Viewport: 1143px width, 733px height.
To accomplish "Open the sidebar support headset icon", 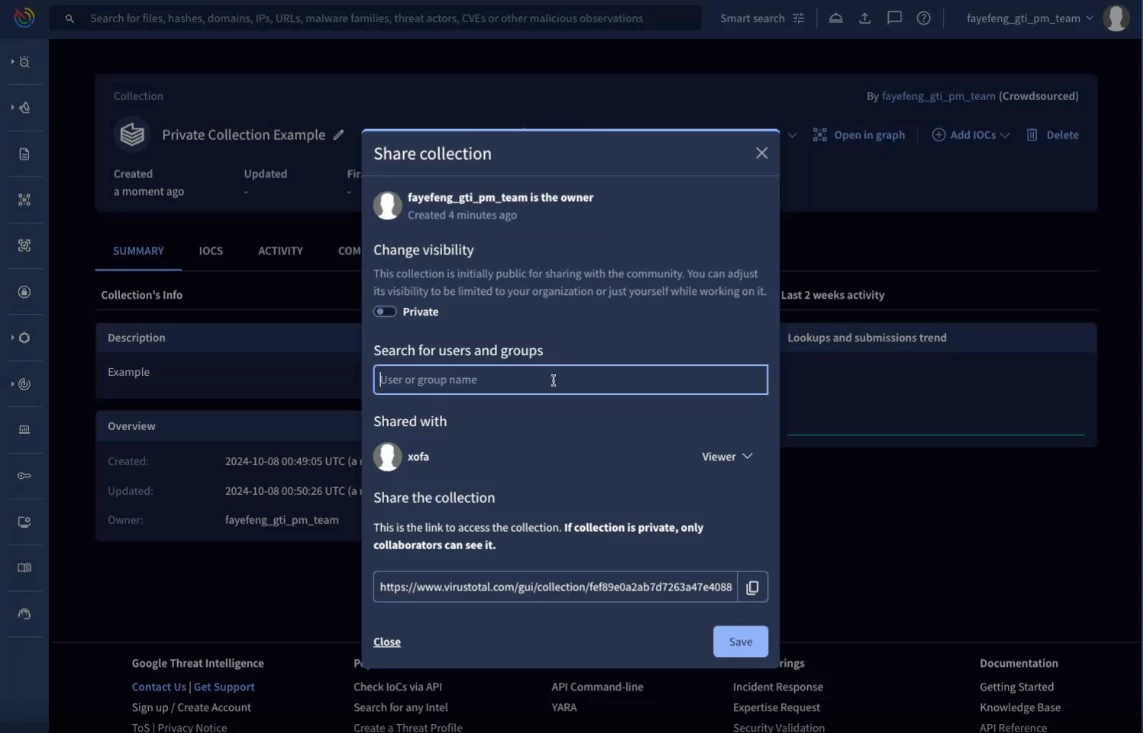I will point(24,614).
